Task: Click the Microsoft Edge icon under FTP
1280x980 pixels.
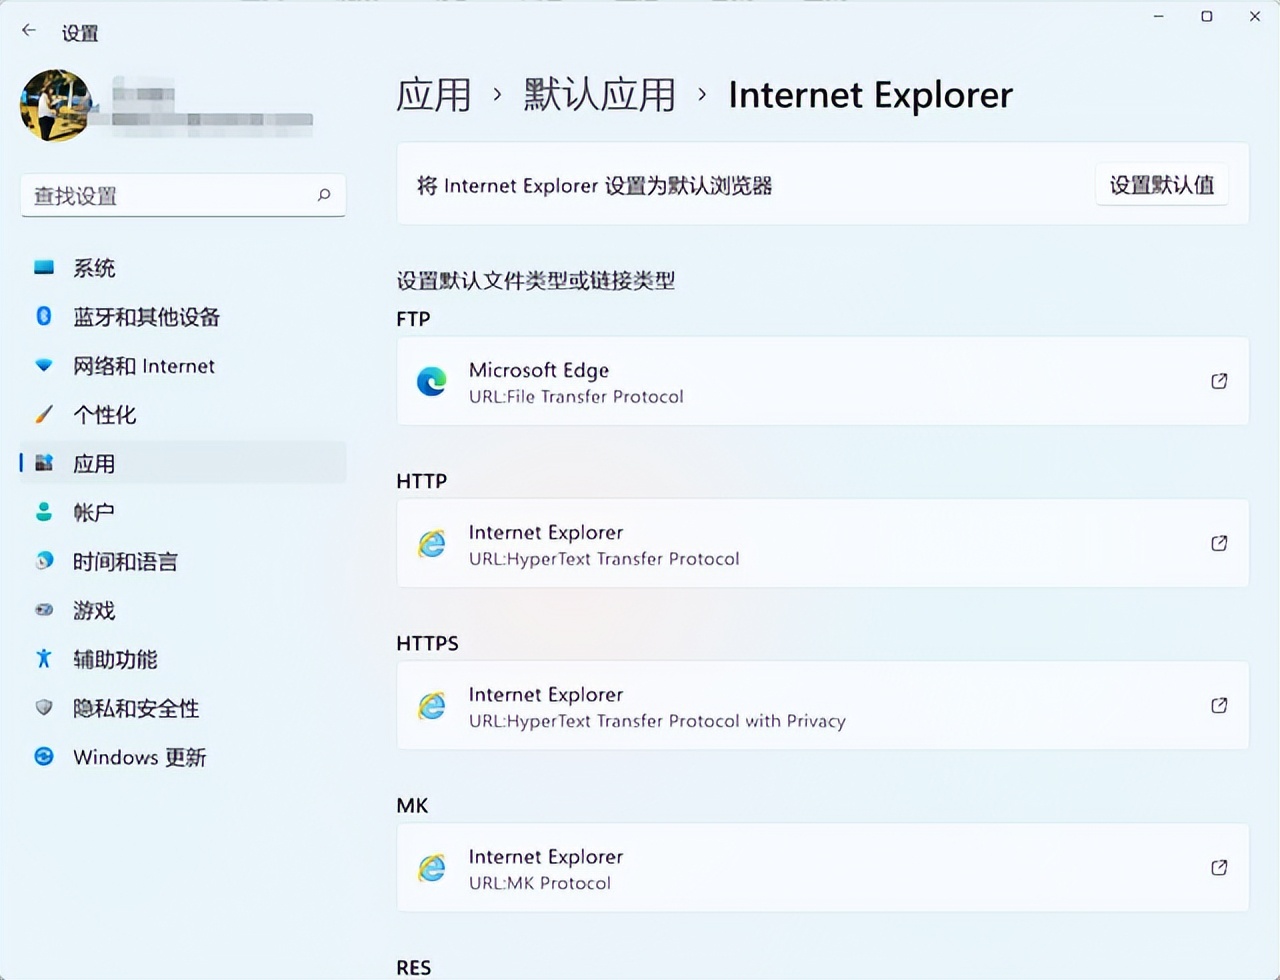Action: point(431,381)
